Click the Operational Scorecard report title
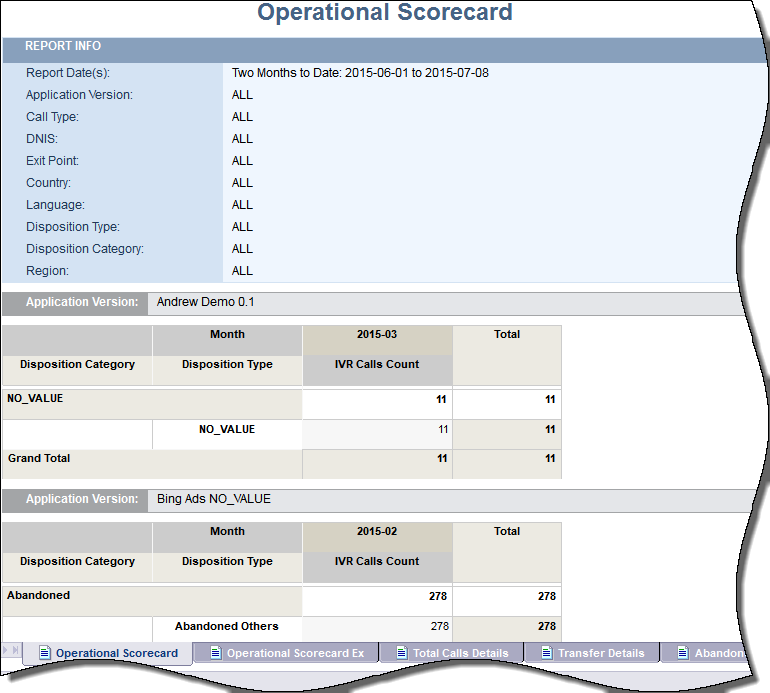Screen dimensions: 770x693 (x=385, y=13)
